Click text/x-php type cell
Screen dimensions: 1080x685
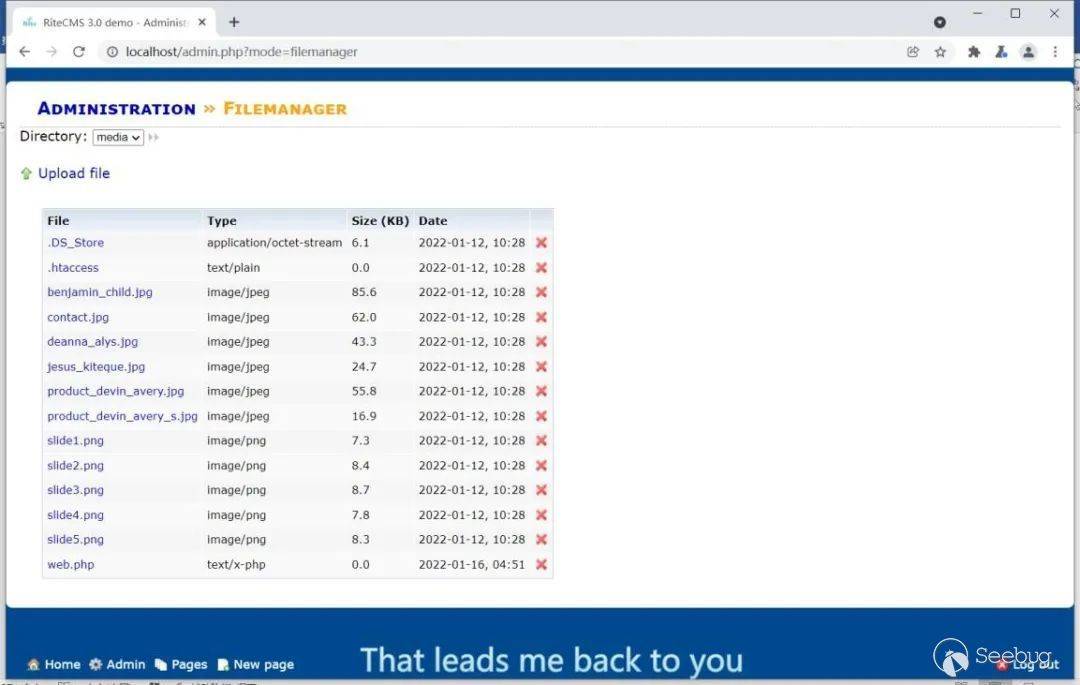(x=236, y=565)
